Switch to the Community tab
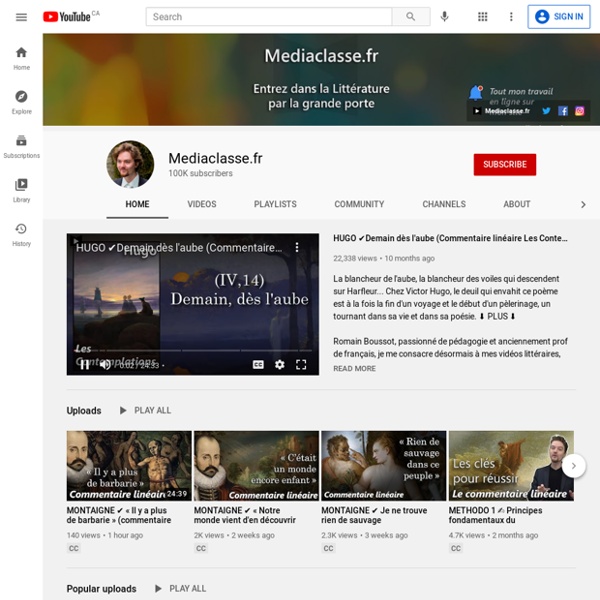 pyautogui.click(x=359, y=204)
